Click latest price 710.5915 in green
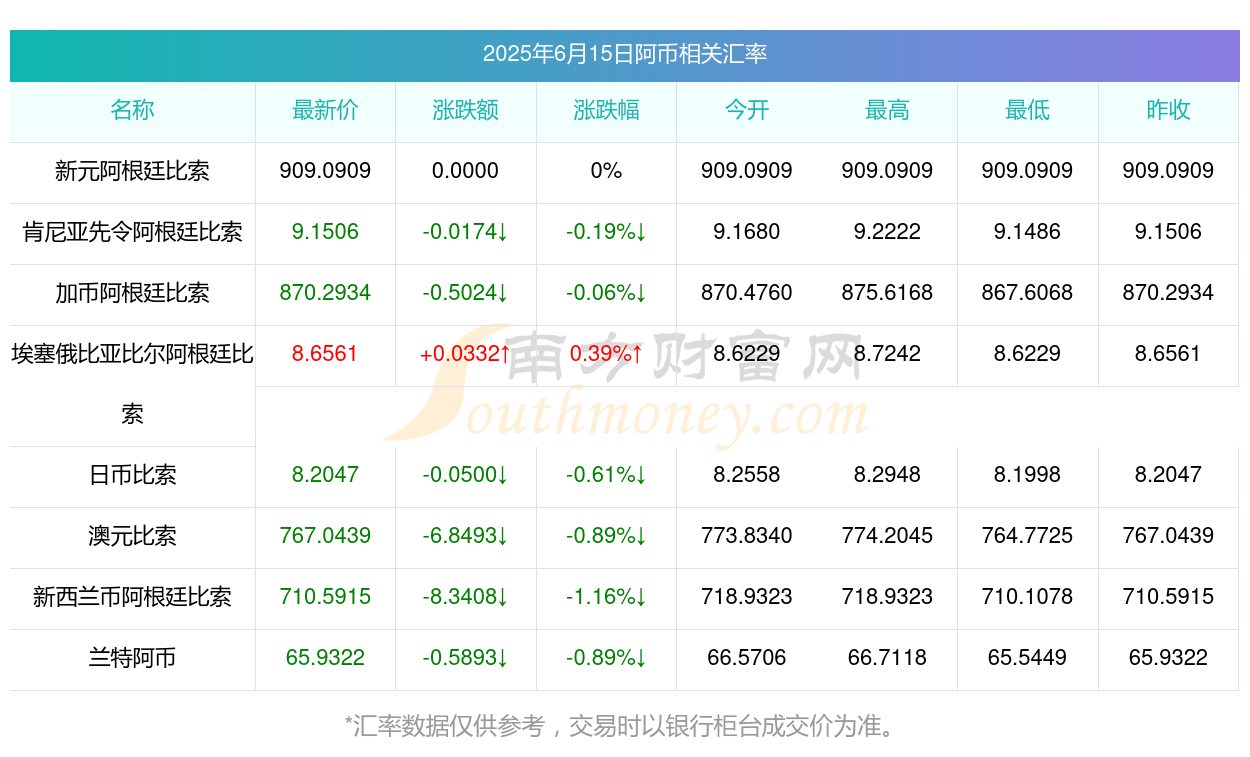Image resolution: width=1250 pixels, height=757 pixels. (325, 597)
